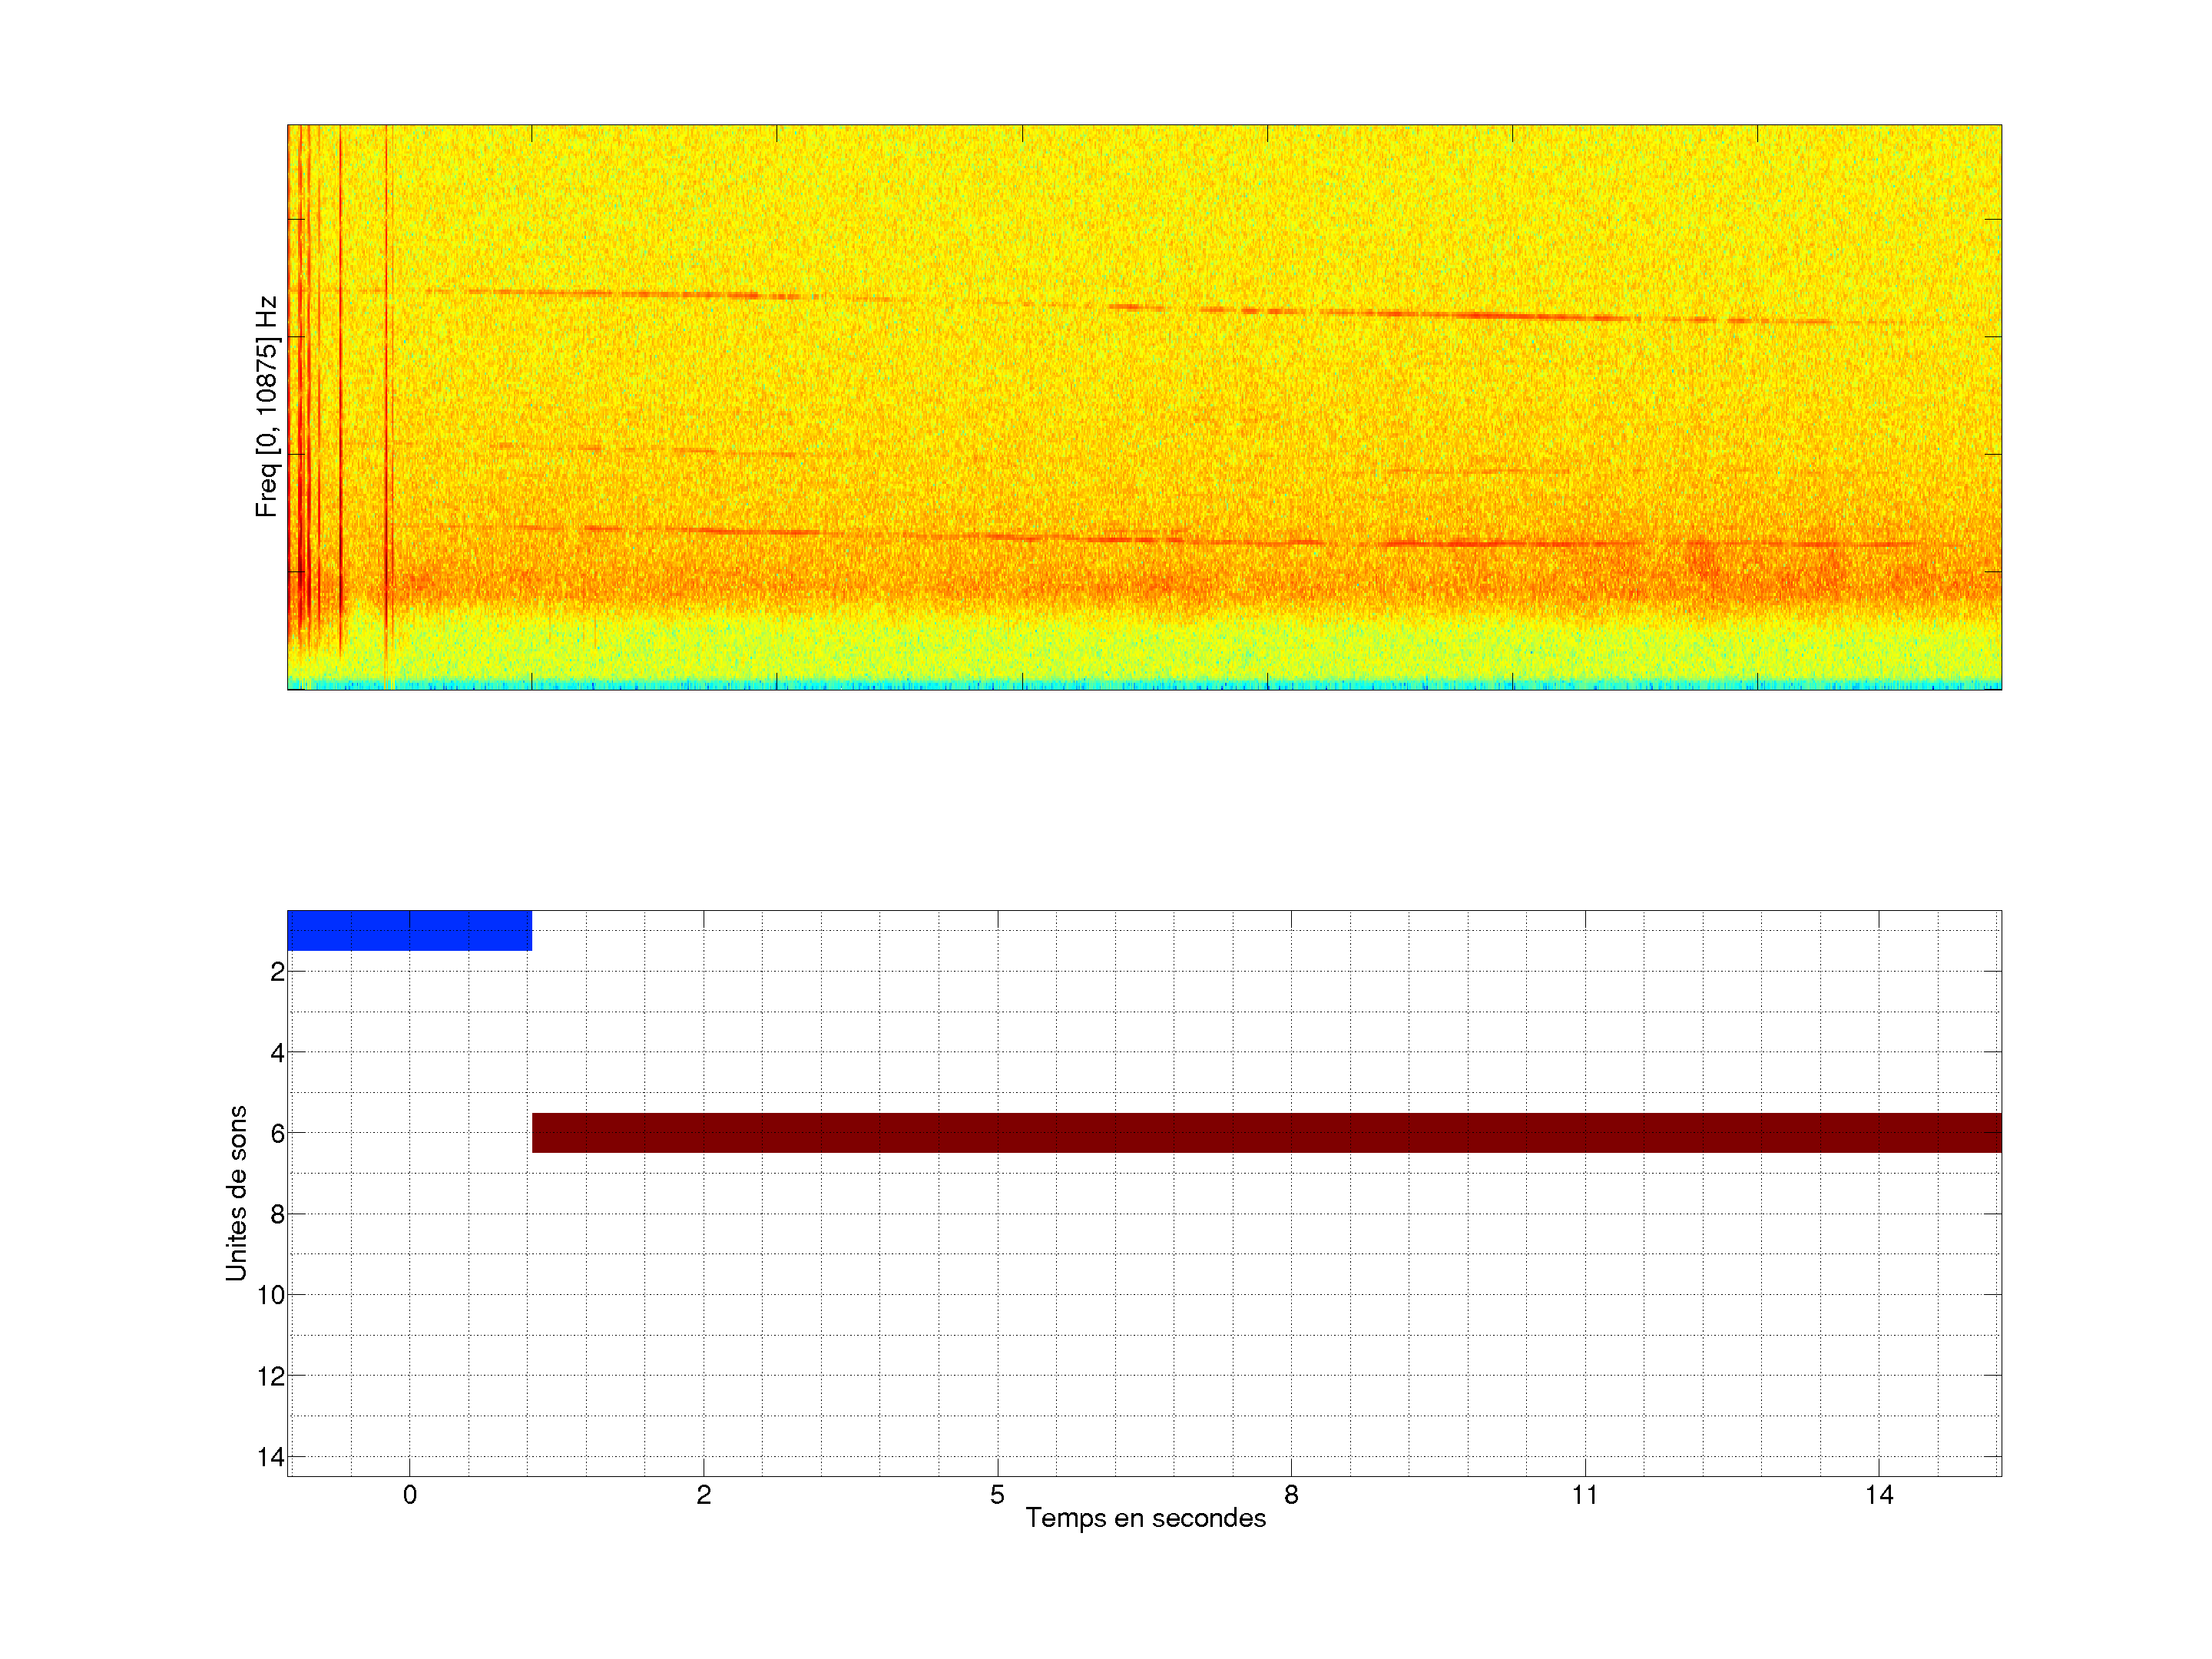
Task: Click the "Temps en secondes" axis label
Action: [x=1145, y=1518]
